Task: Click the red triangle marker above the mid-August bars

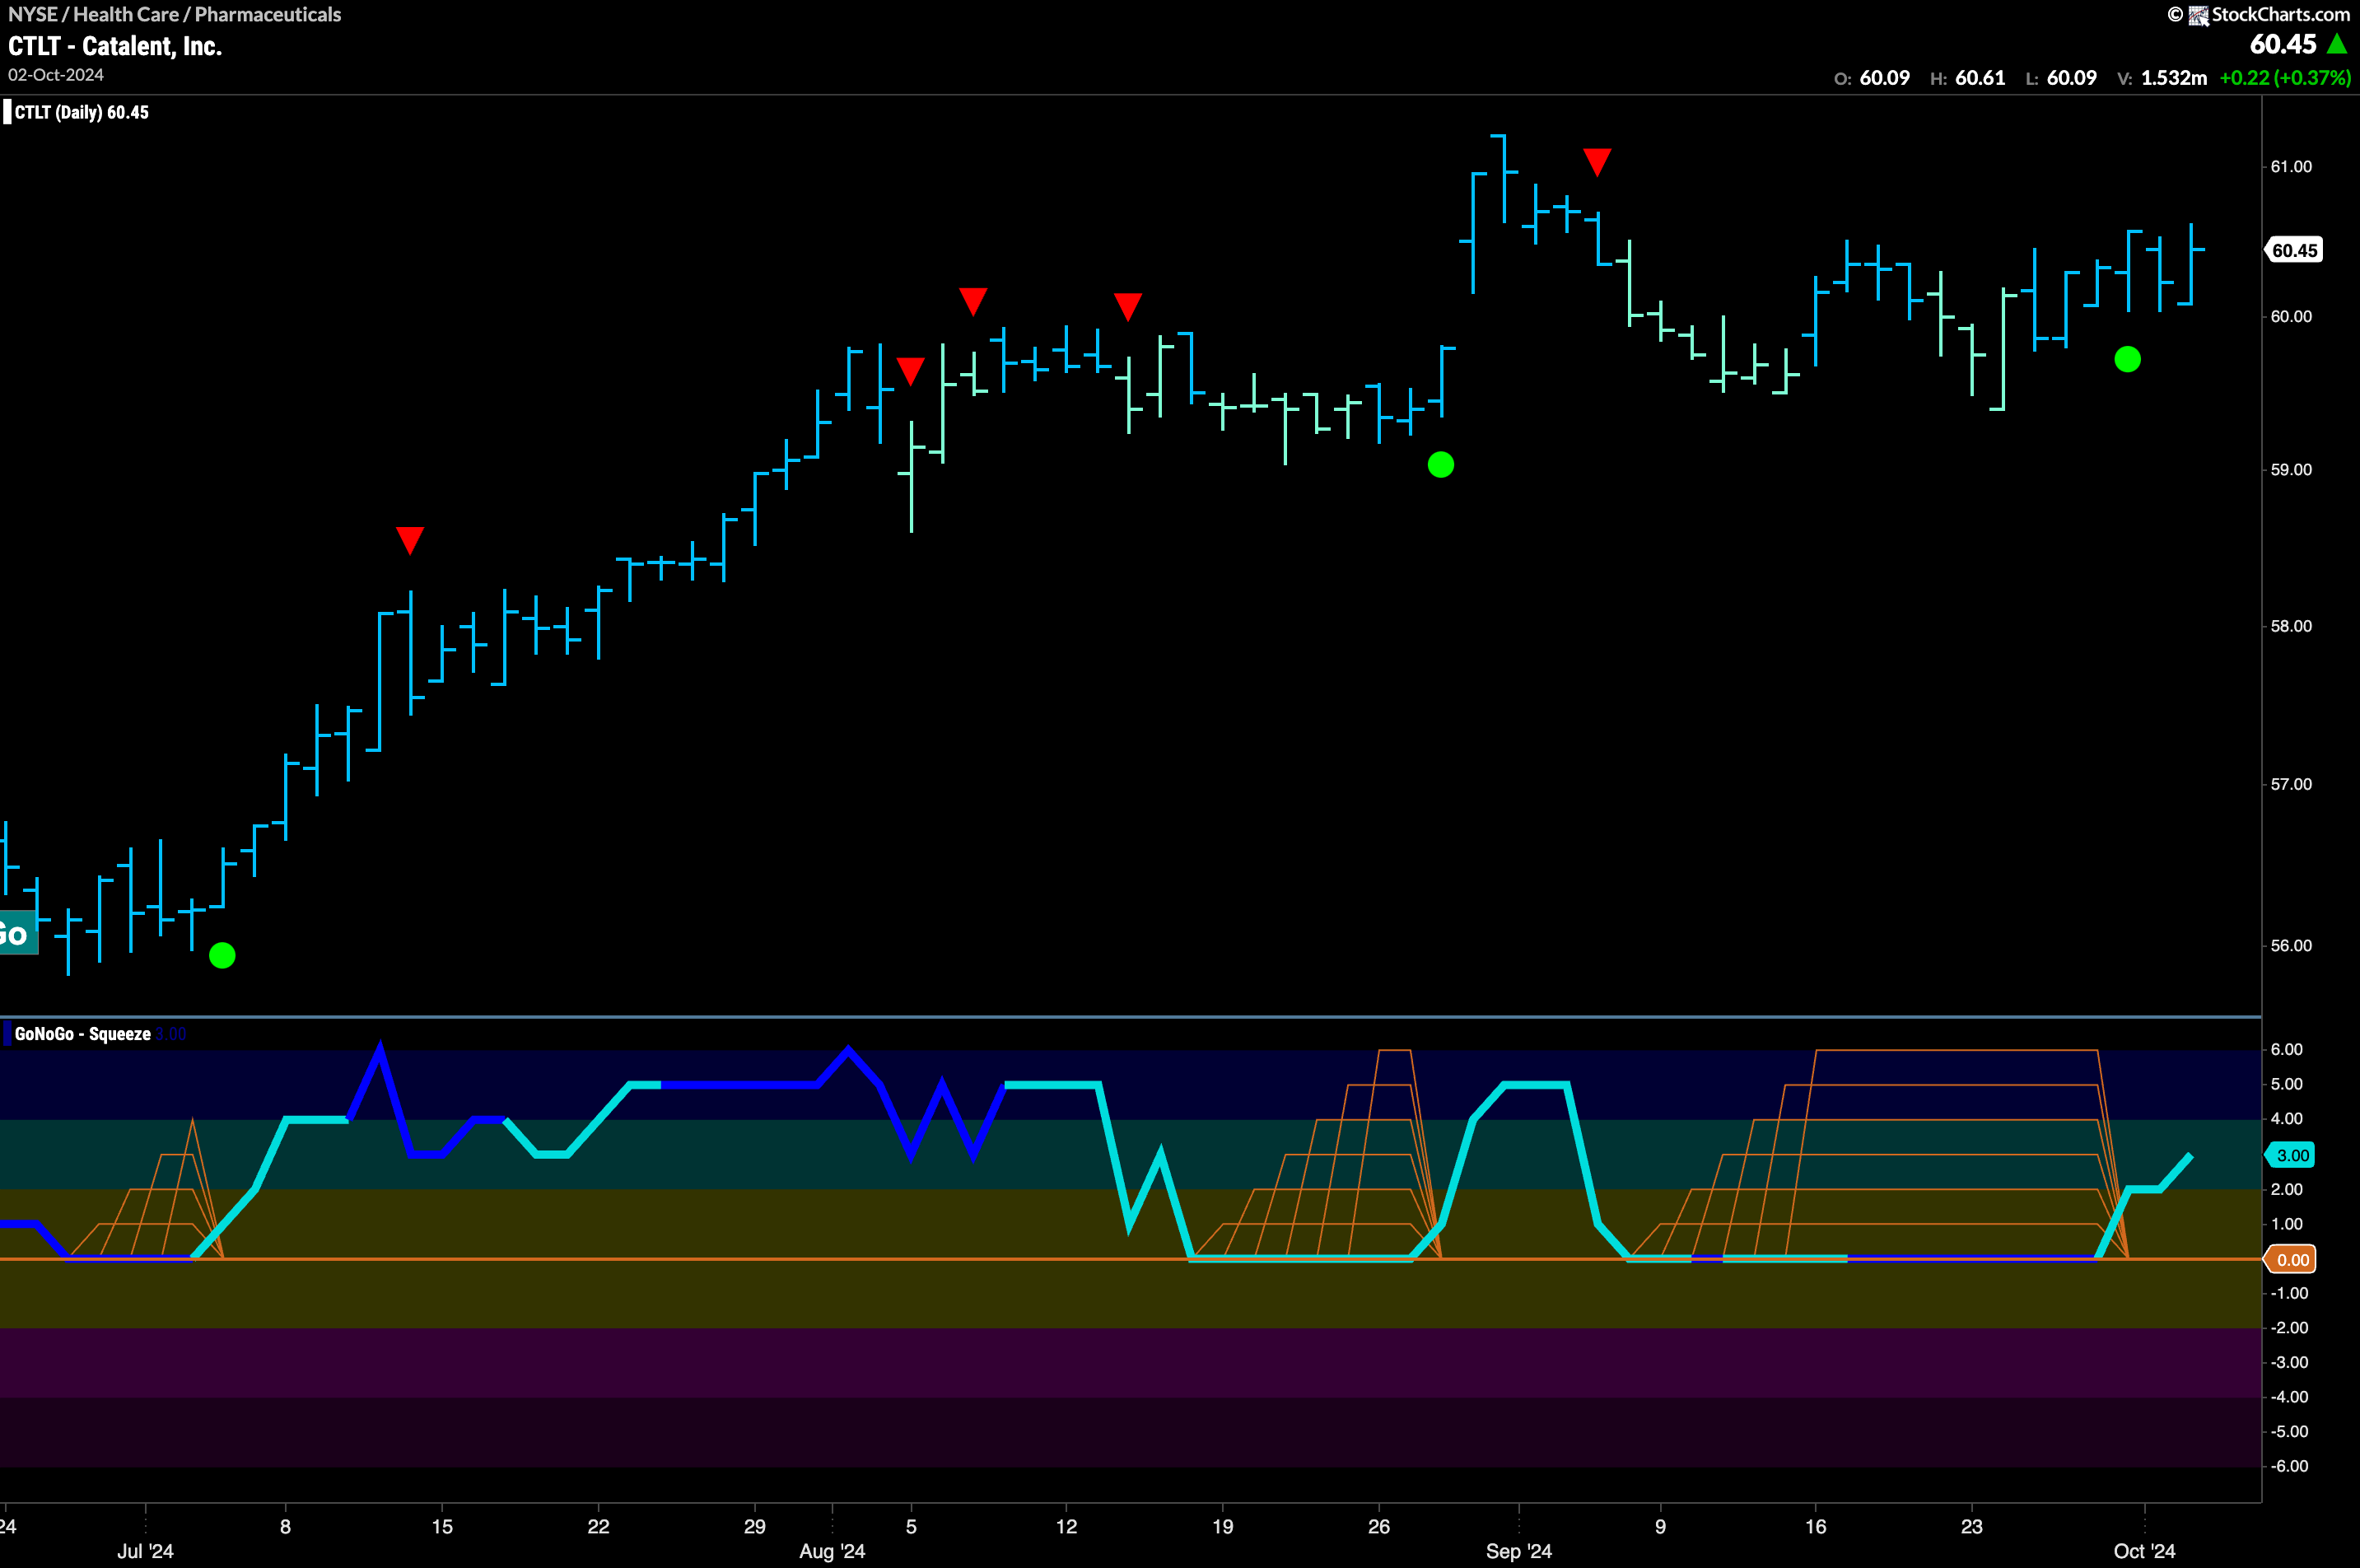Action: click(1128, 306)
